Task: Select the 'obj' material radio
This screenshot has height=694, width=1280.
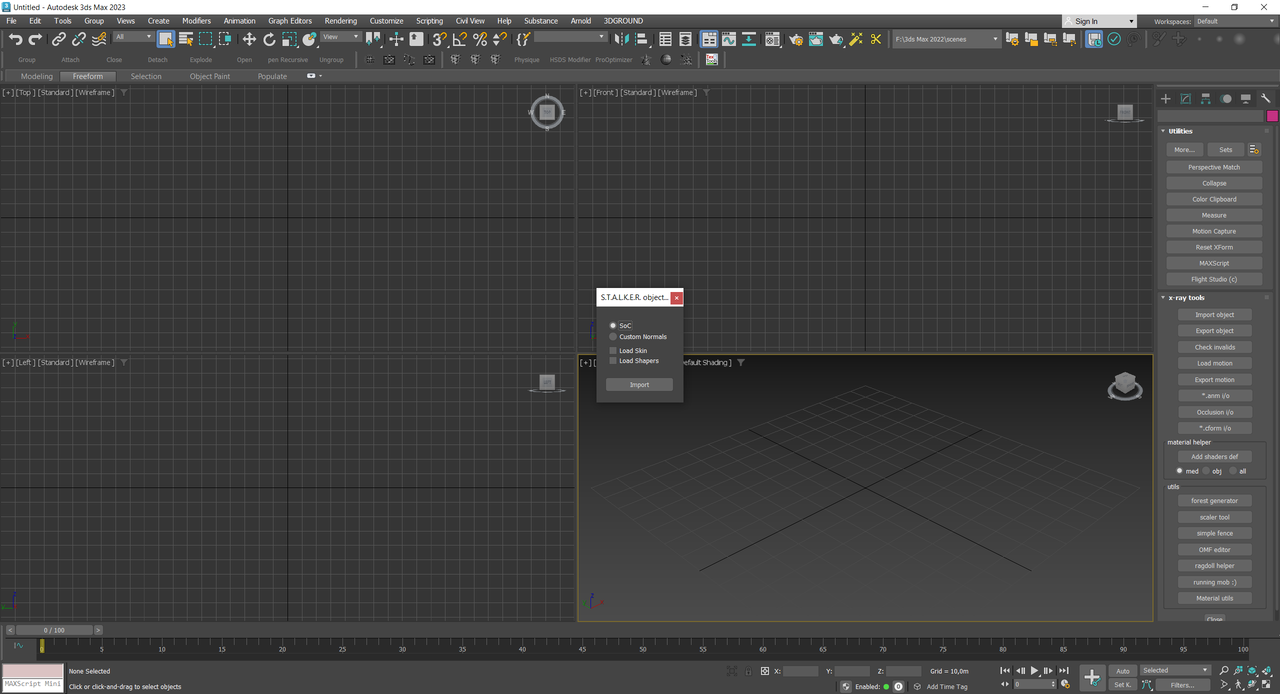Action: [1207, 471]
